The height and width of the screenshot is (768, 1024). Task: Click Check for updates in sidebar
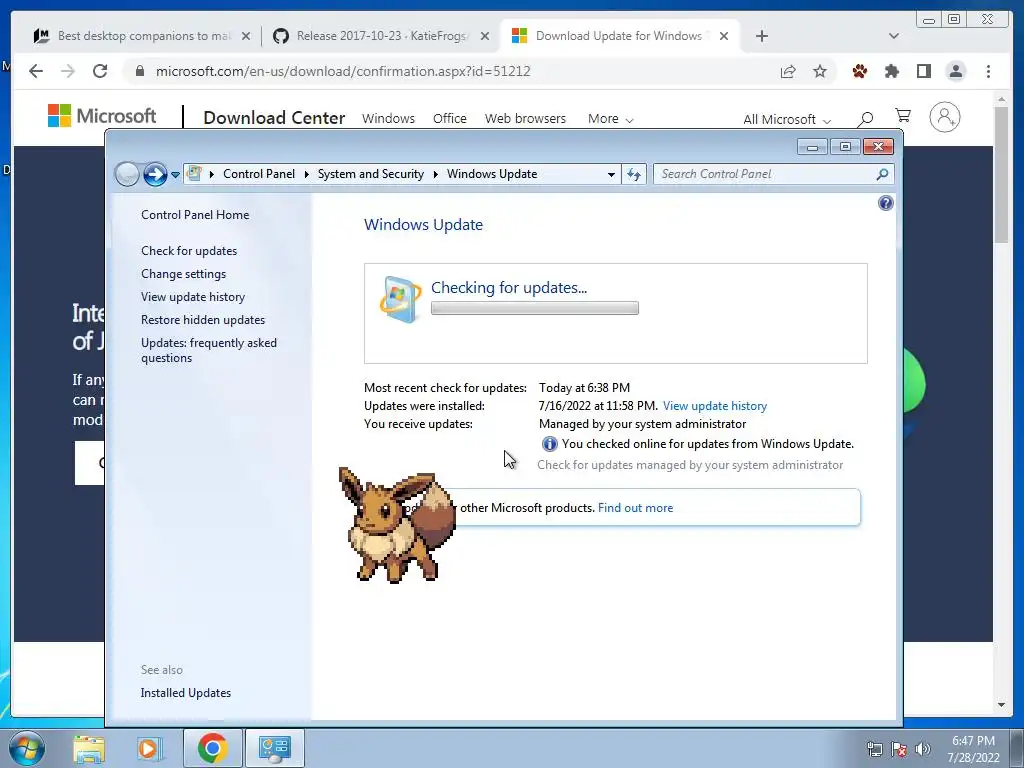pyautogui.click(x=189, y=251)
